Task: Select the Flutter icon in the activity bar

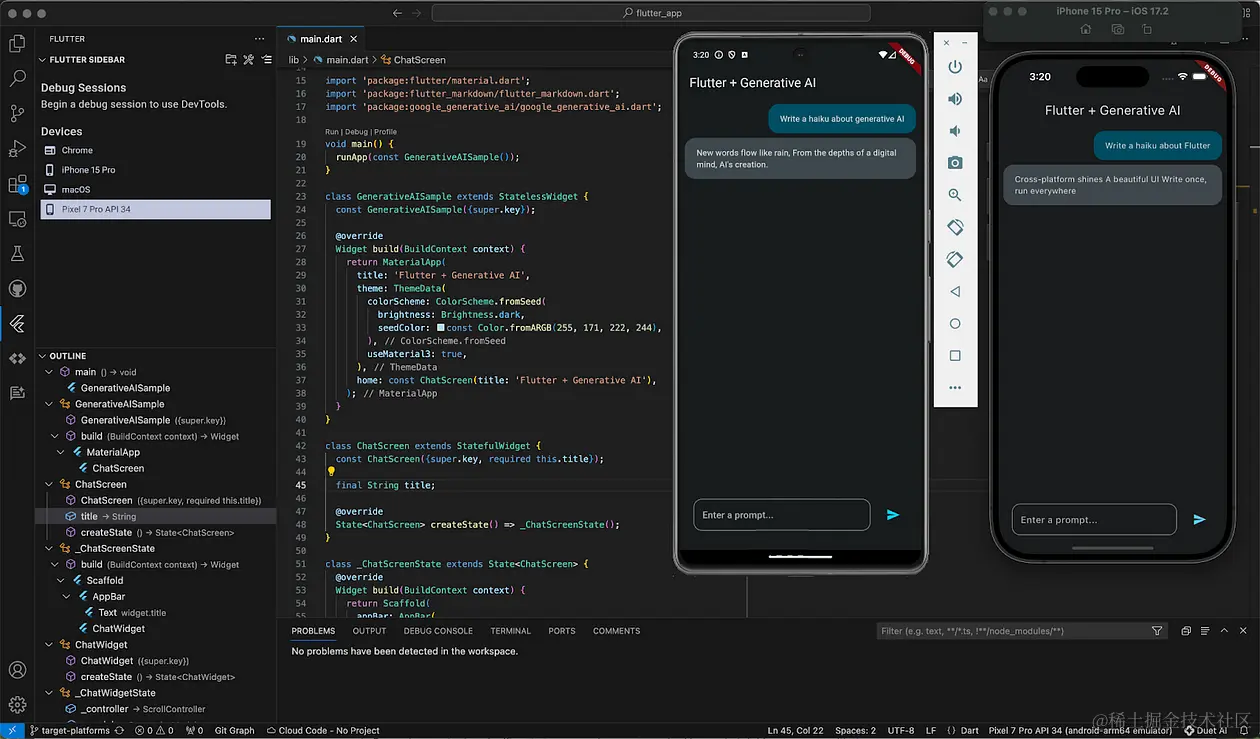Action: click(x=17, y=324)
